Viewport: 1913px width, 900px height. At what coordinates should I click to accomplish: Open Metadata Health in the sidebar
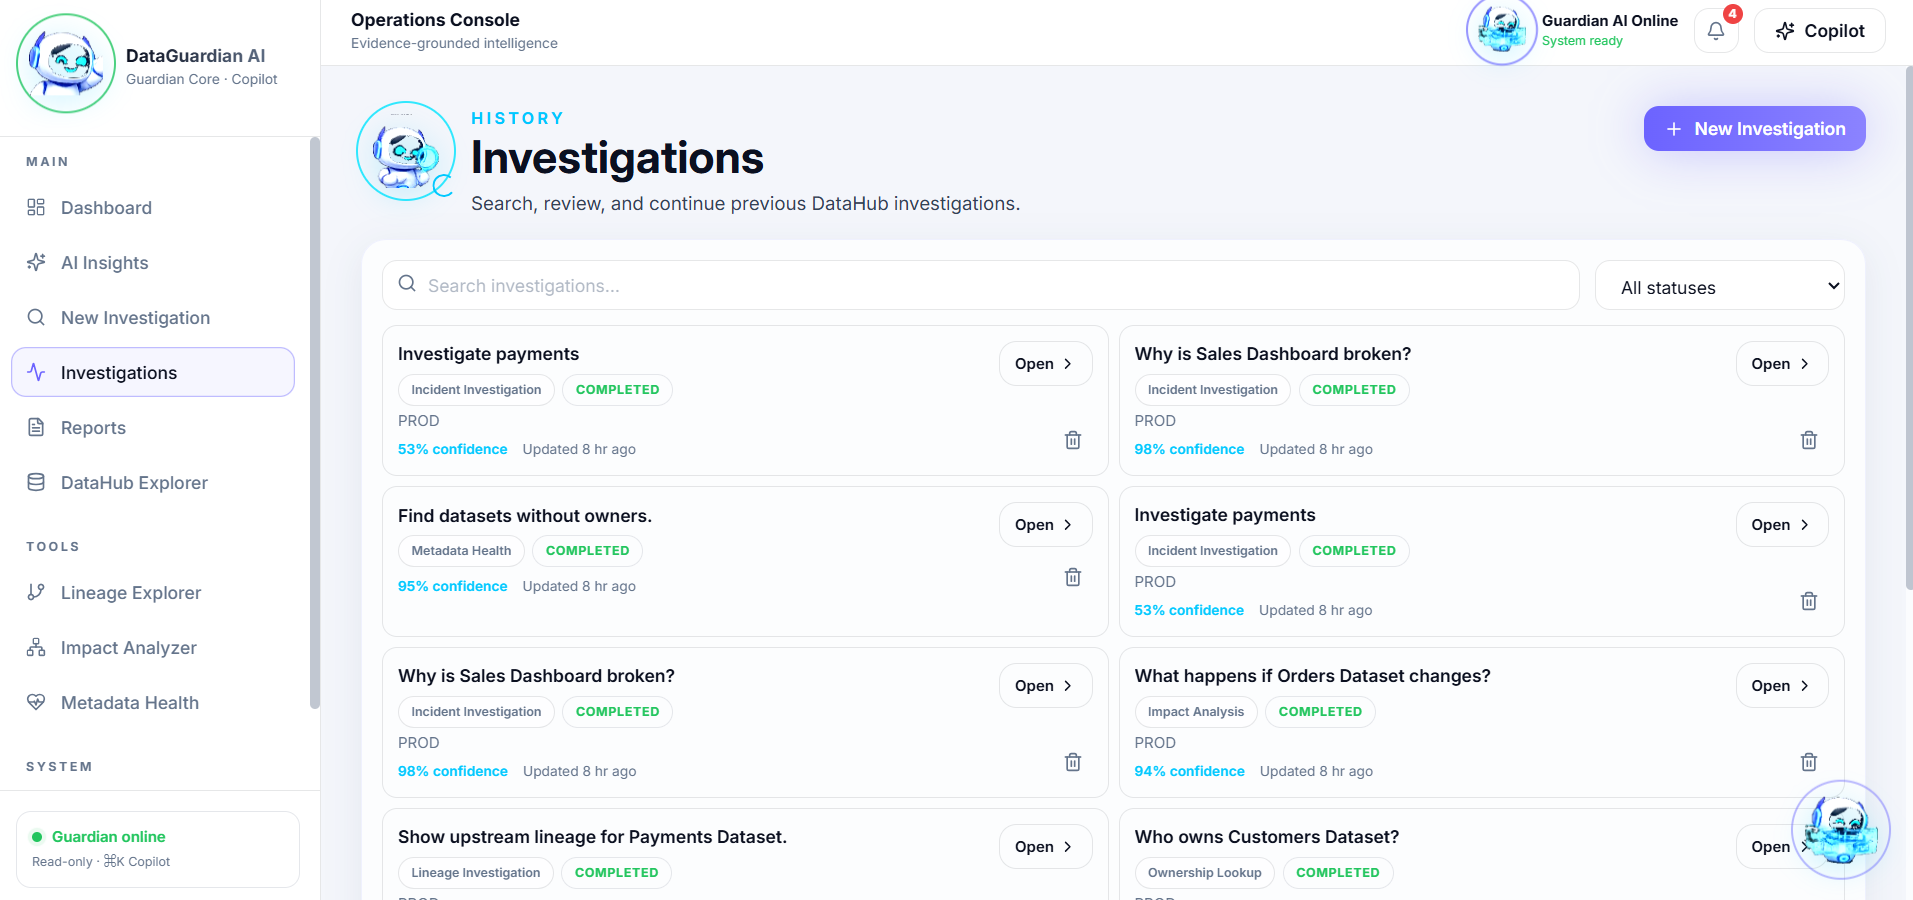pos(153,702)
